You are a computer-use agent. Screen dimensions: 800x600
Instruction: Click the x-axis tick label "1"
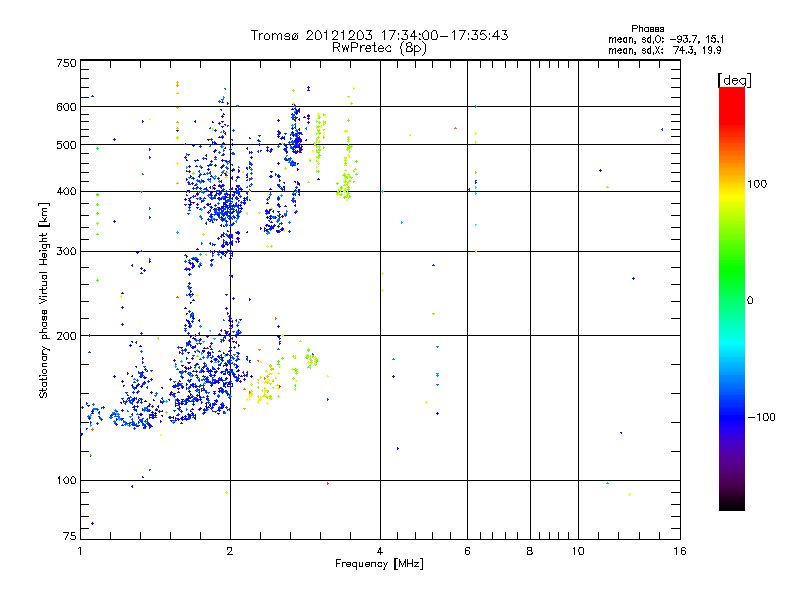[x=80, y=551]
